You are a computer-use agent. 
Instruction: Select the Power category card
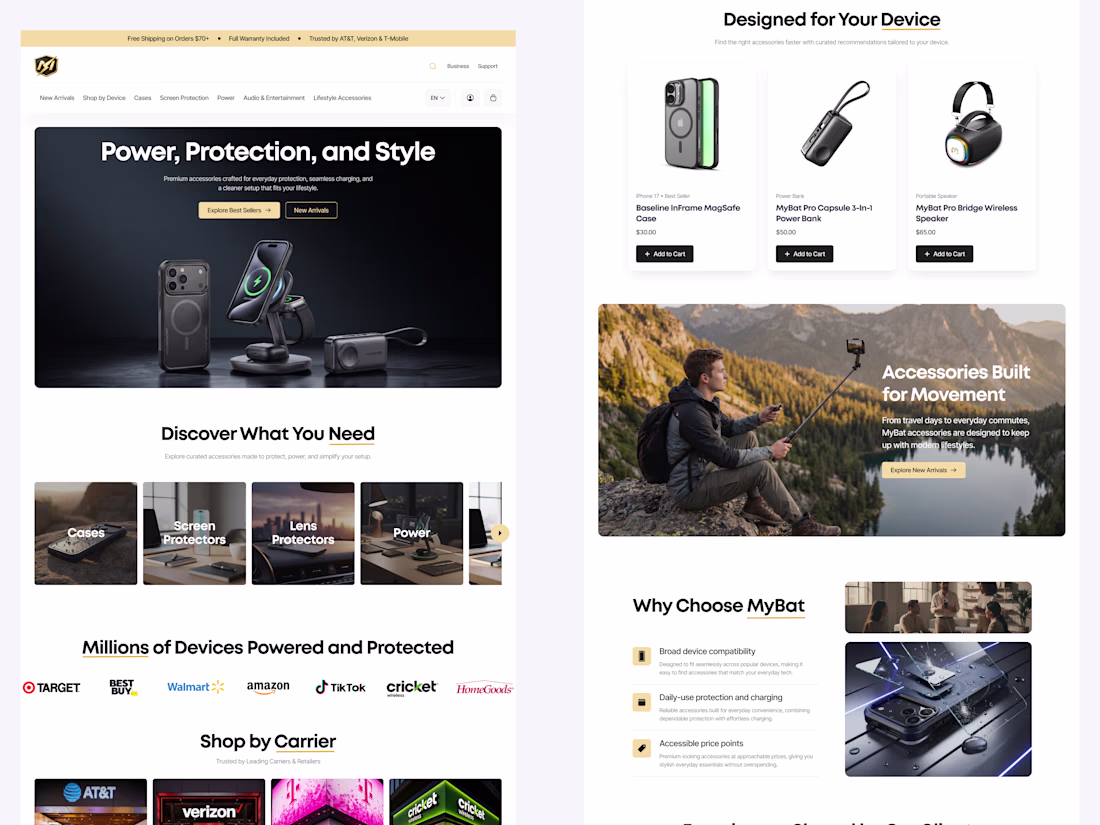point(412,533)
